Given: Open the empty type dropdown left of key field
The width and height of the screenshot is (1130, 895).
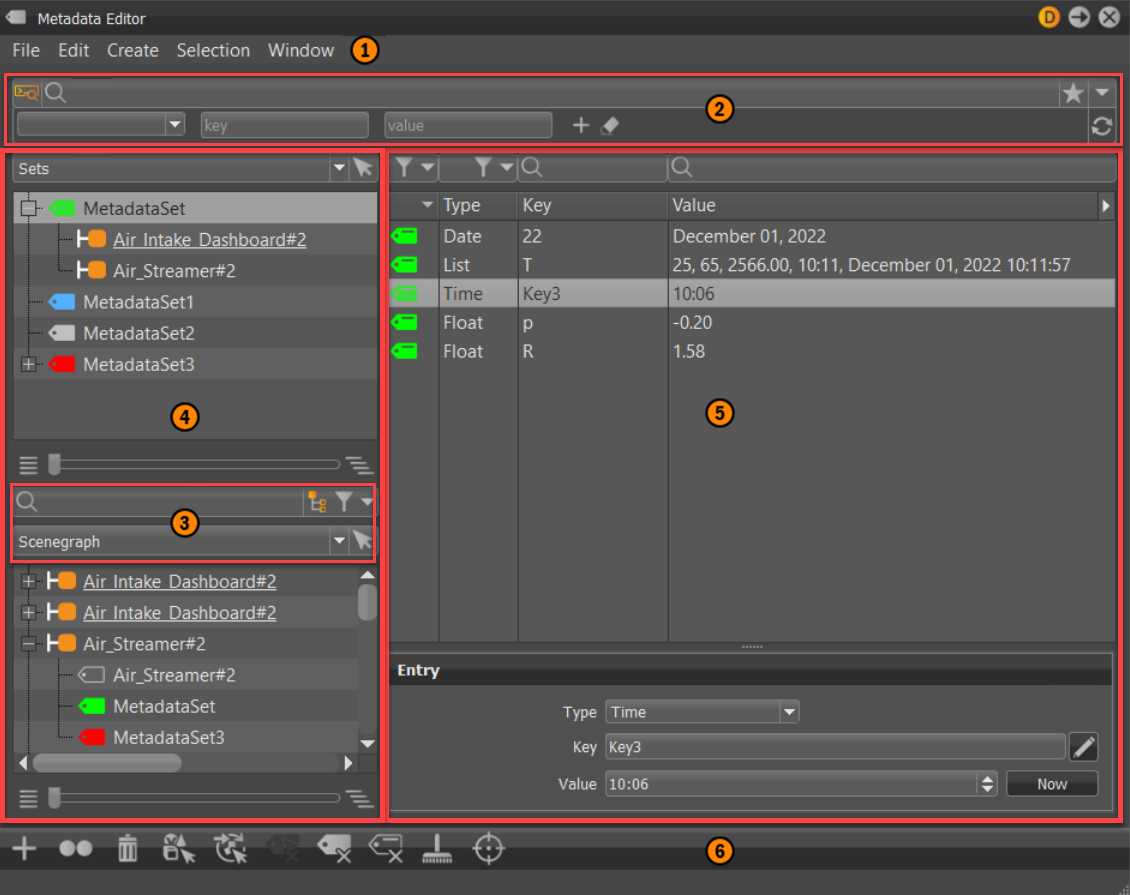Looking at the screenshot, I should click(101, 125).
